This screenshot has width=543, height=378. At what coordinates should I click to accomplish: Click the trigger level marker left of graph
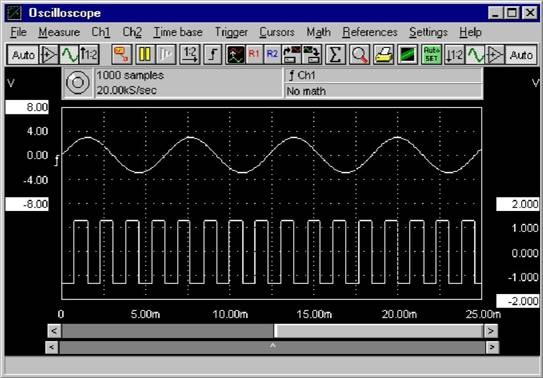click(x=57, y=160)
